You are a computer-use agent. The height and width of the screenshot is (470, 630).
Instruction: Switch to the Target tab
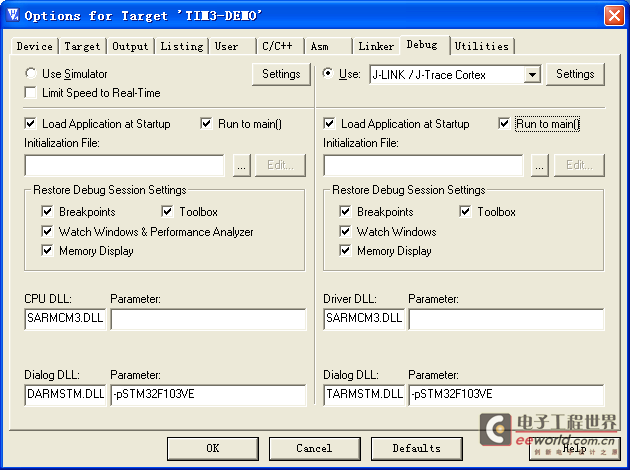82,46
